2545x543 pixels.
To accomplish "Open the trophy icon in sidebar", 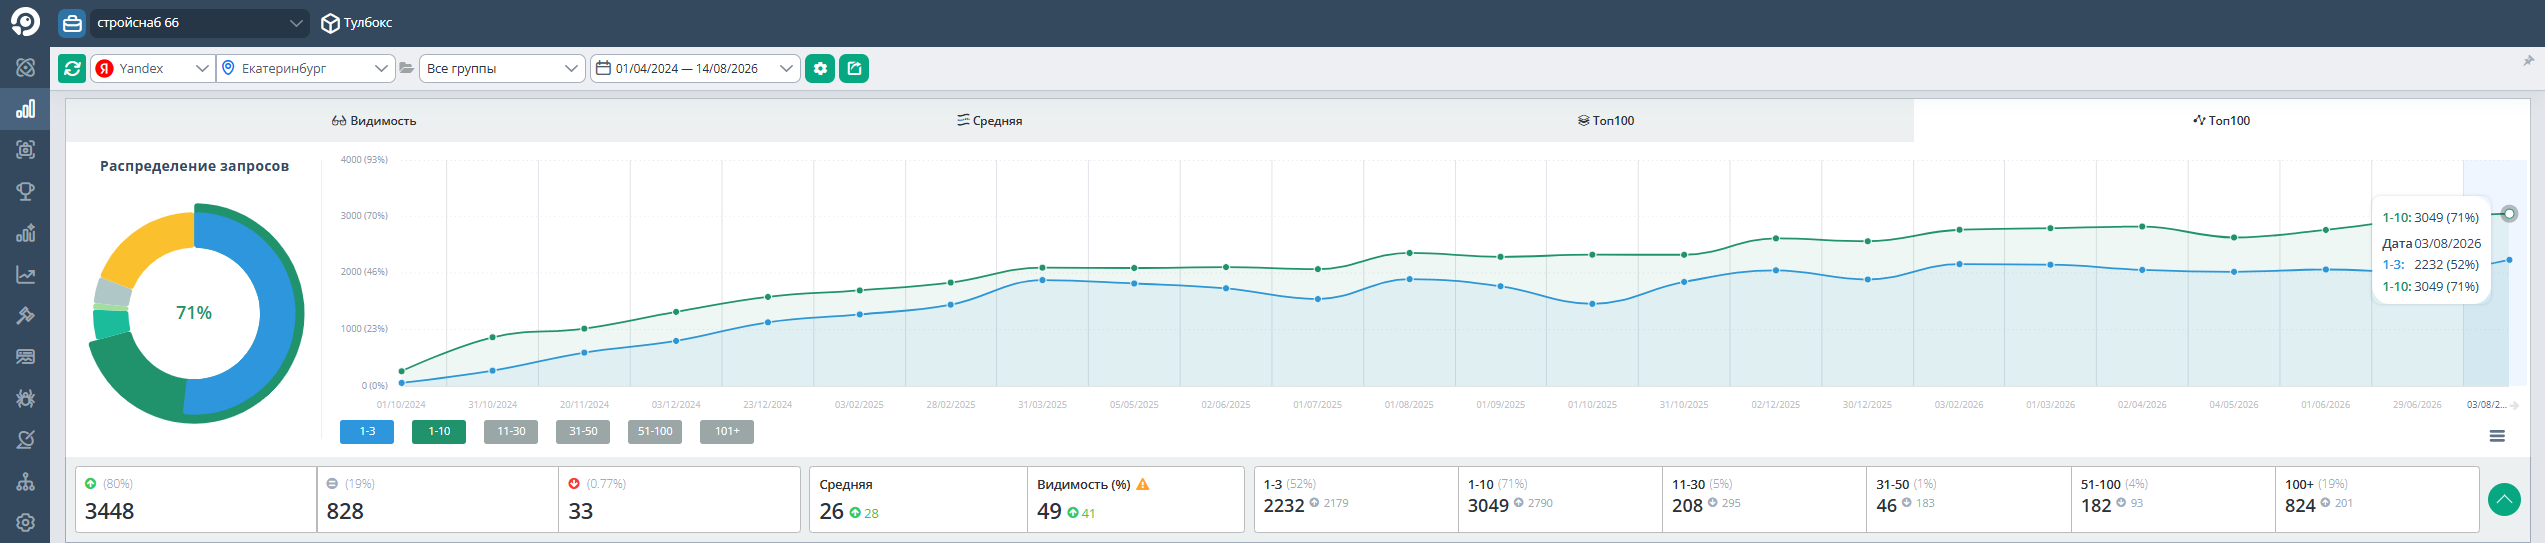I will point(25,192).
